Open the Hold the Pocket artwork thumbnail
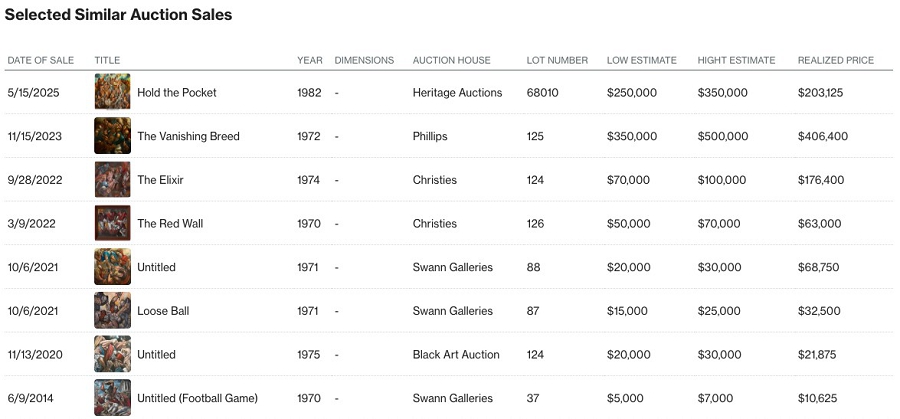 click(112, 92)
